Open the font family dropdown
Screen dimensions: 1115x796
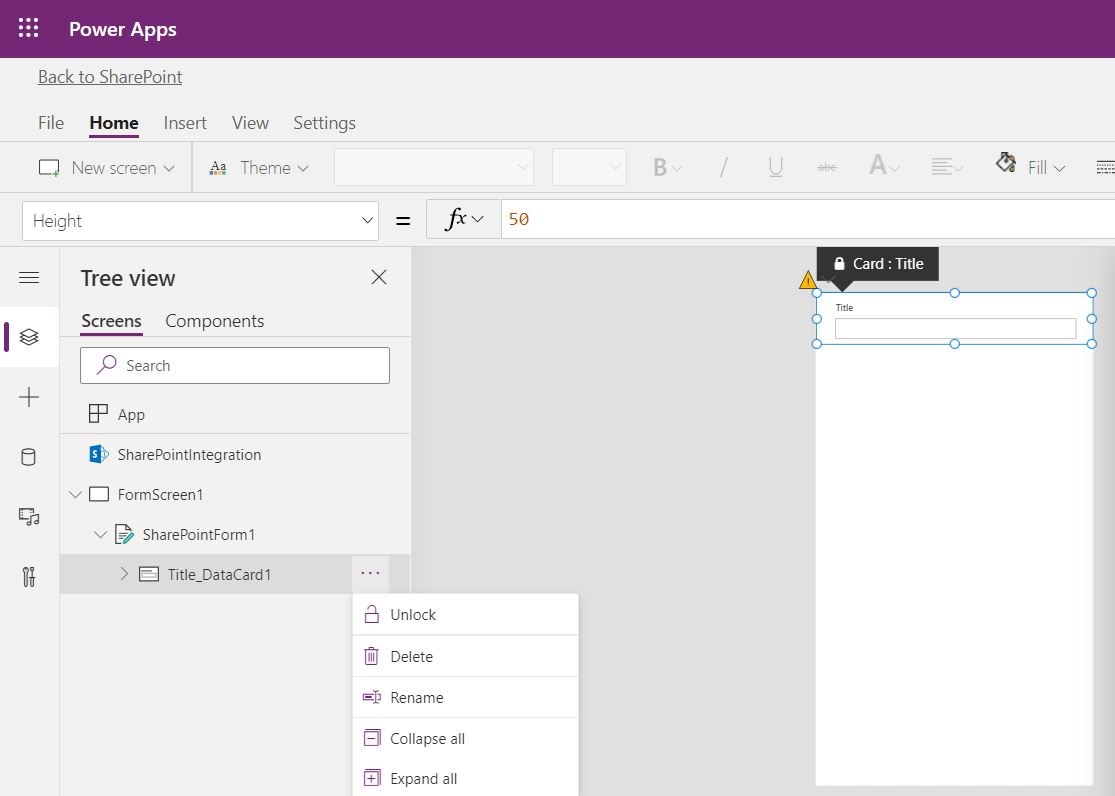[434, 167]
